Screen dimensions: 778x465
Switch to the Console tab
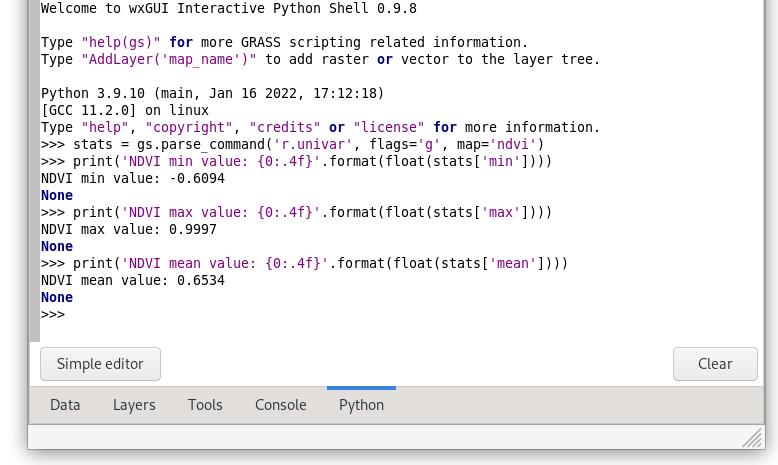280,405
